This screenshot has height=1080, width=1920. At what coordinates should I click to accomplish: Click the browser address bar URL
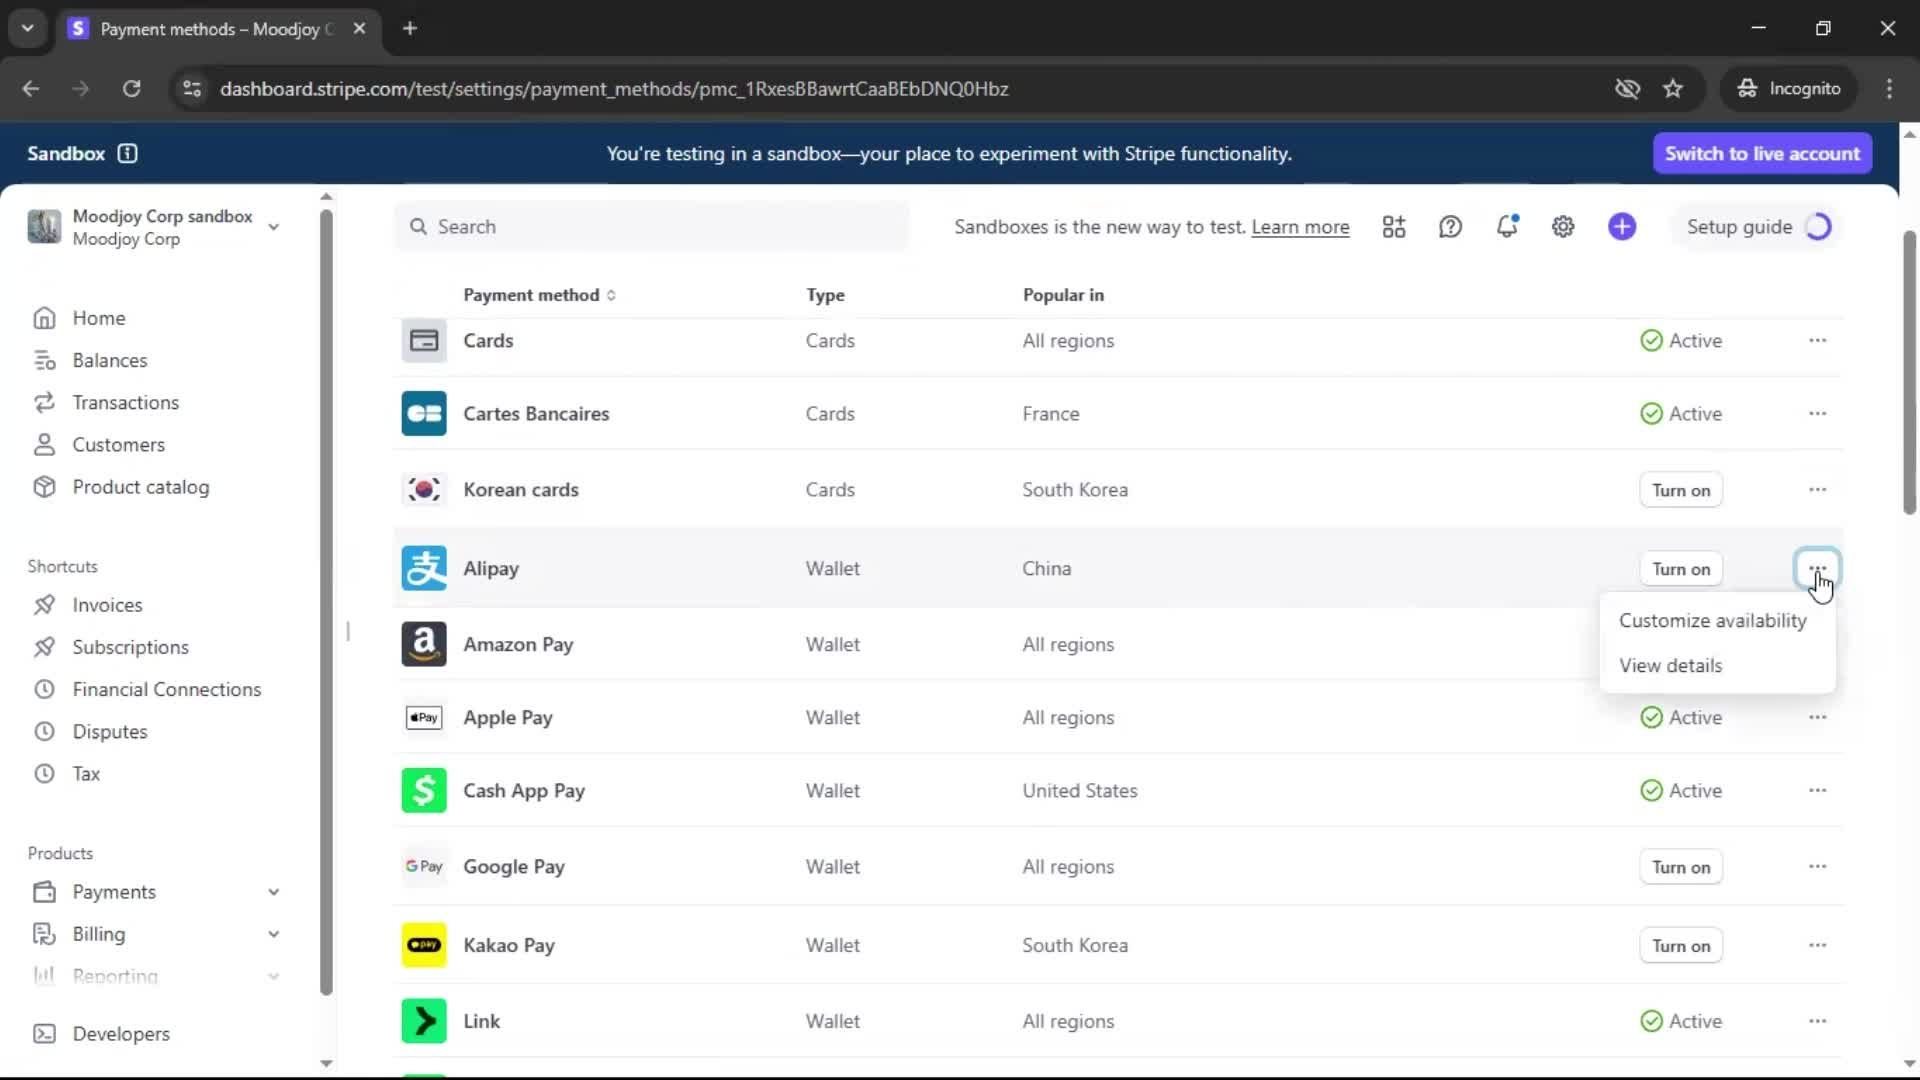pos(614,89)
